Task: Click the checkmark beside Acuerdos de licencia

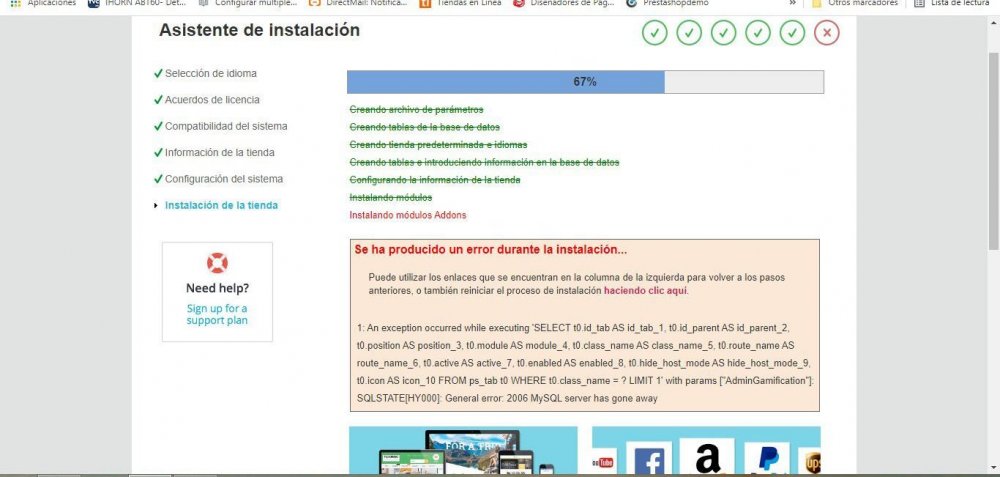Action: pyautogui.click(x=158, y=99)
